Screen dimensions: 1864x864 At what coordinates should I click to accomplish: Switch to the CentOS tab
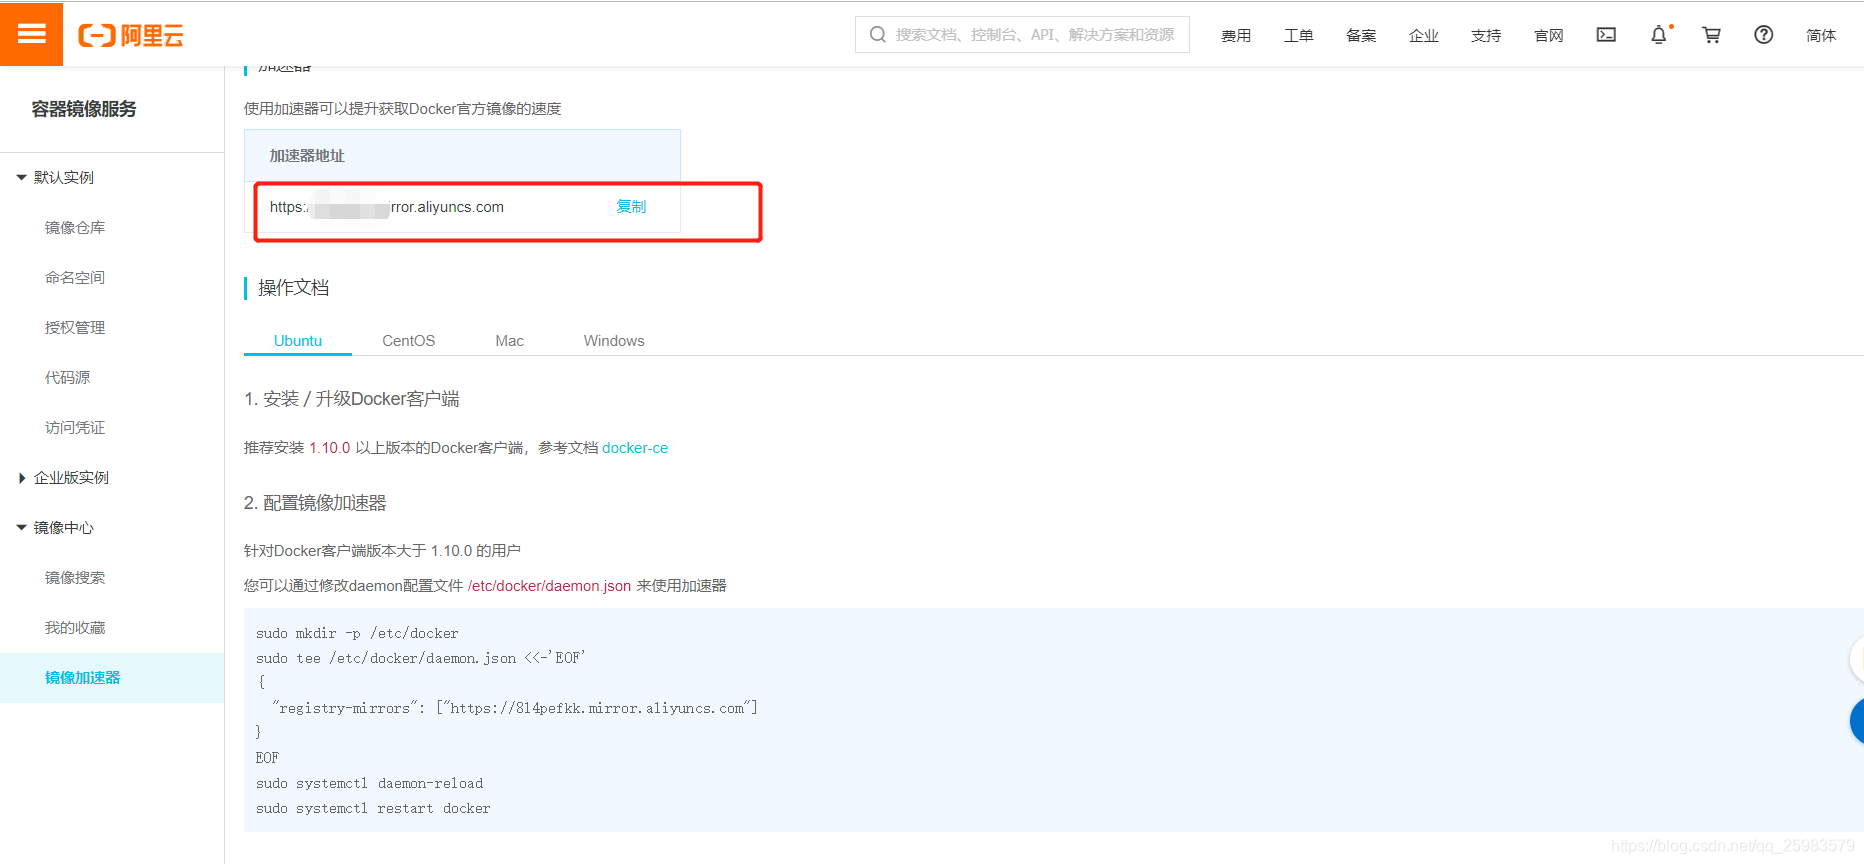click(x=408, y=341)
